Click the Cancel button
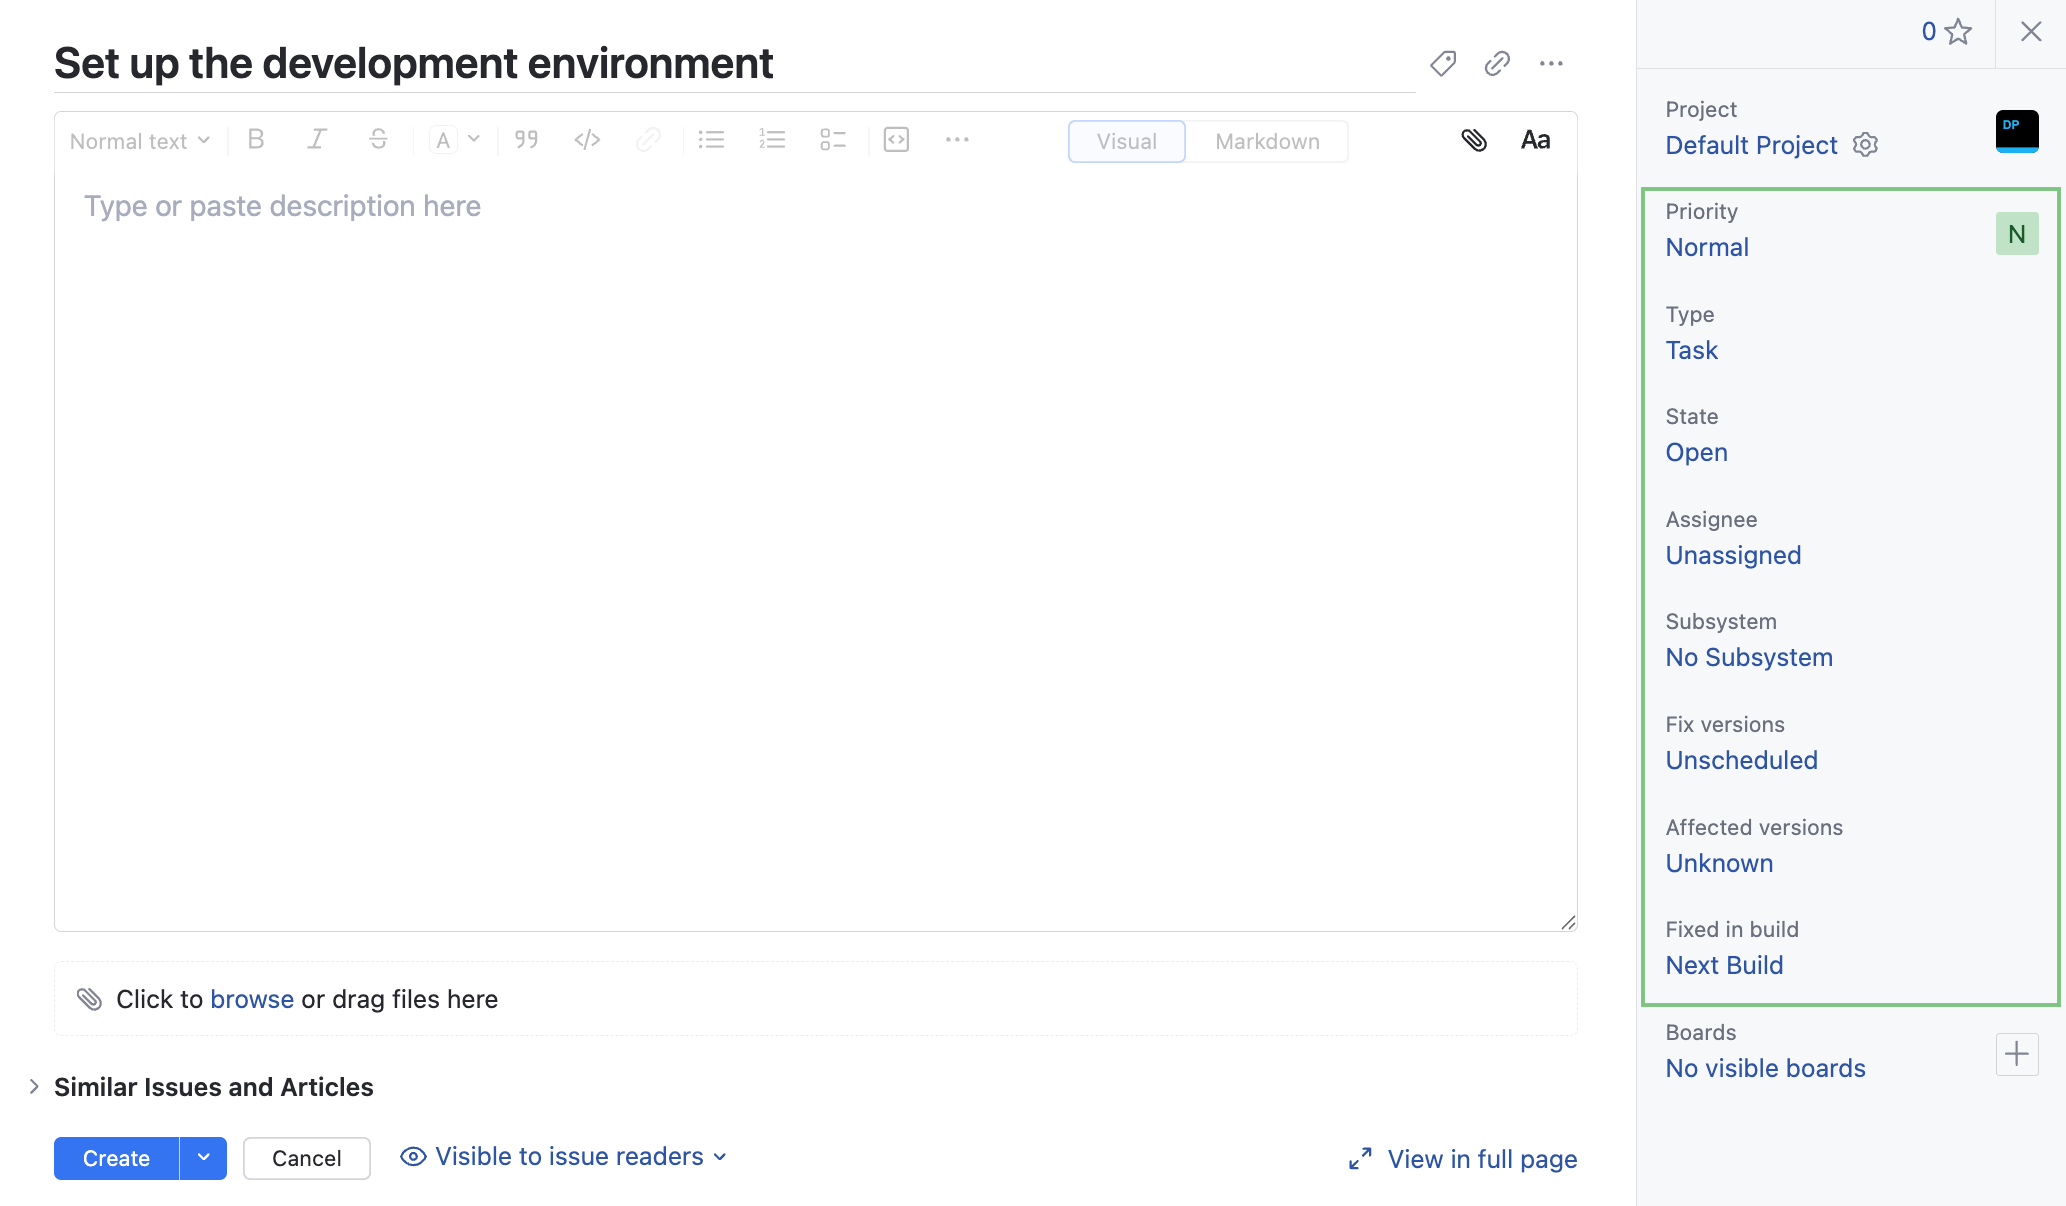 click(x=306, y=1158)
